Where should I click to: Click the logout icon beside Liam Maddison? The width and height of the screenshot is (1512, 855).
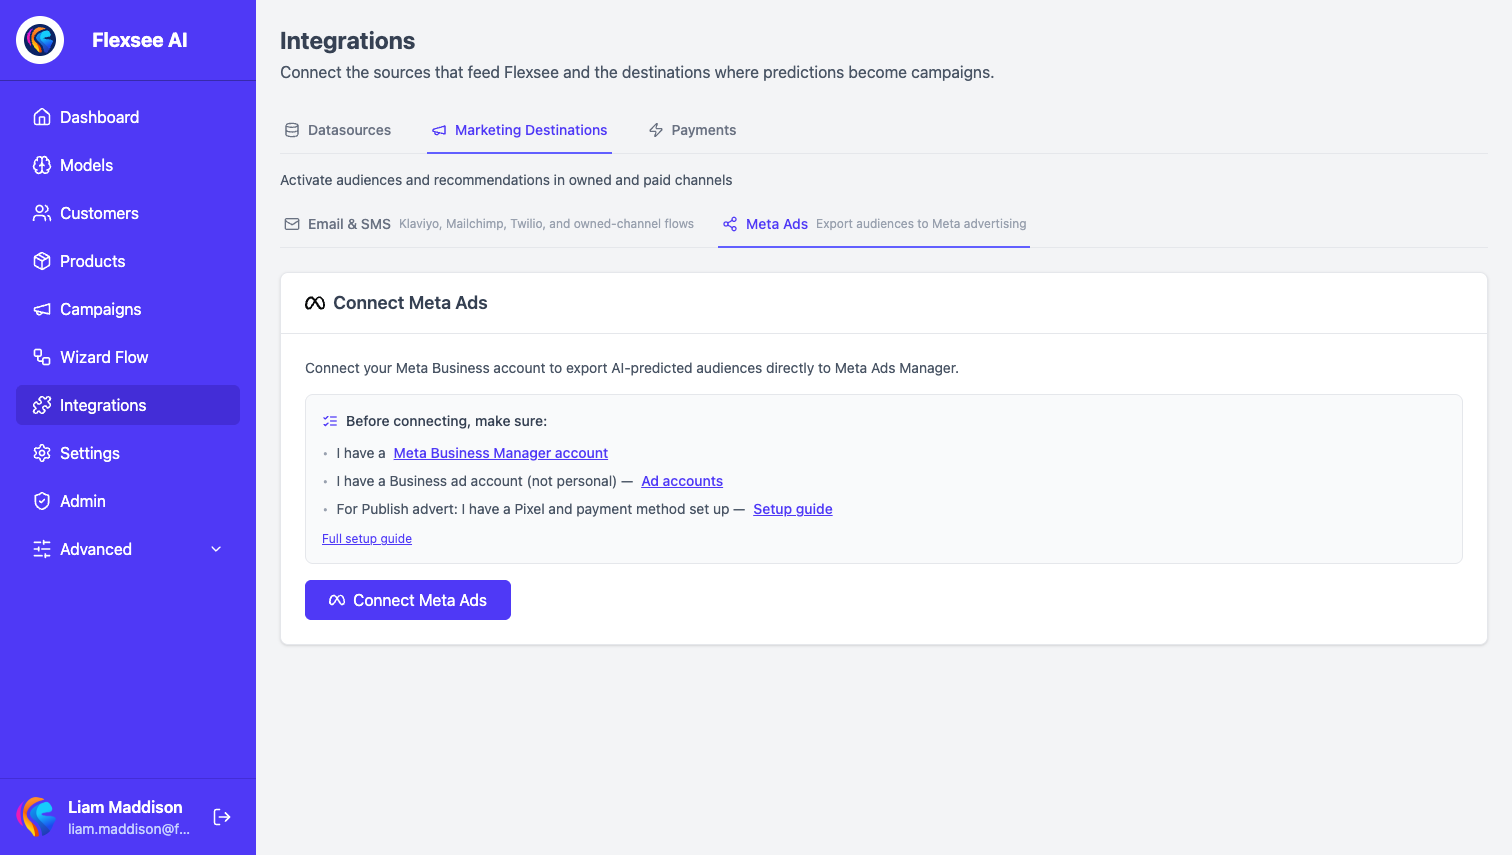click(x=222, y=817)
